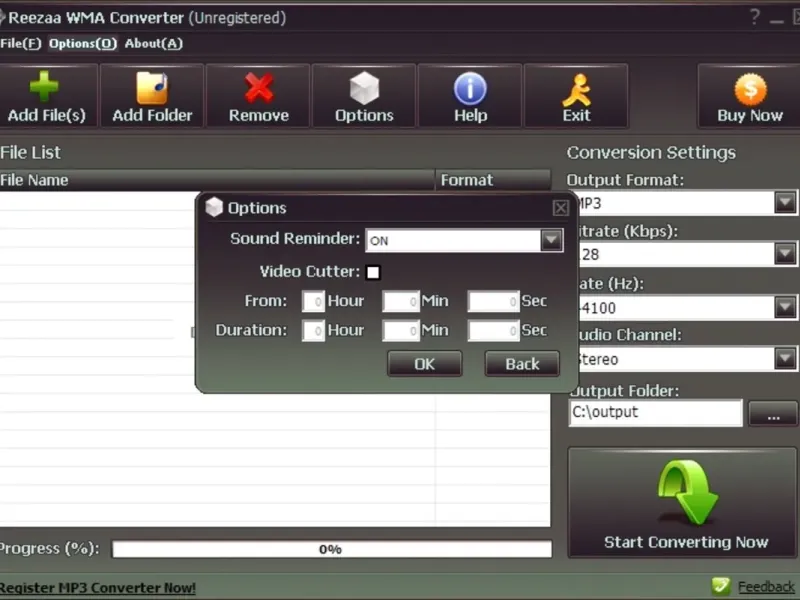Click the MP3 Output Format value box
The image size is (800, 600).
[677, 203]
